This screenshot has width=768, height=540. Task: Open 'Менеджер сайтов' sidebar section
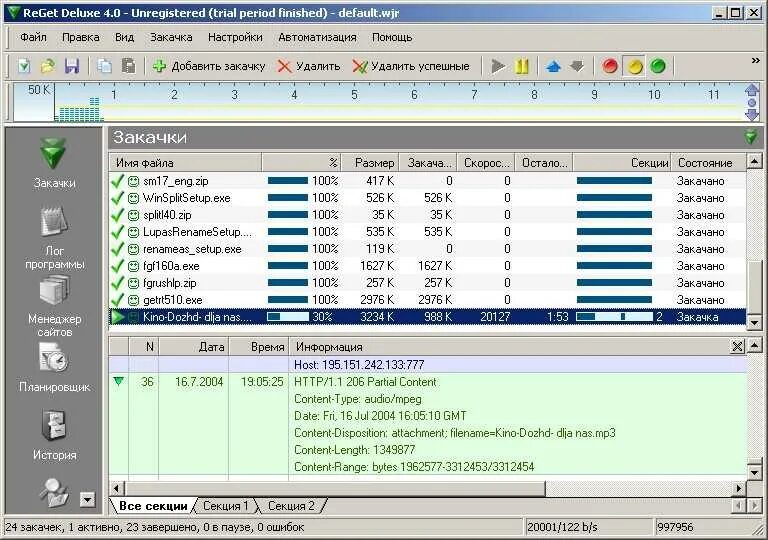[54, 306]
